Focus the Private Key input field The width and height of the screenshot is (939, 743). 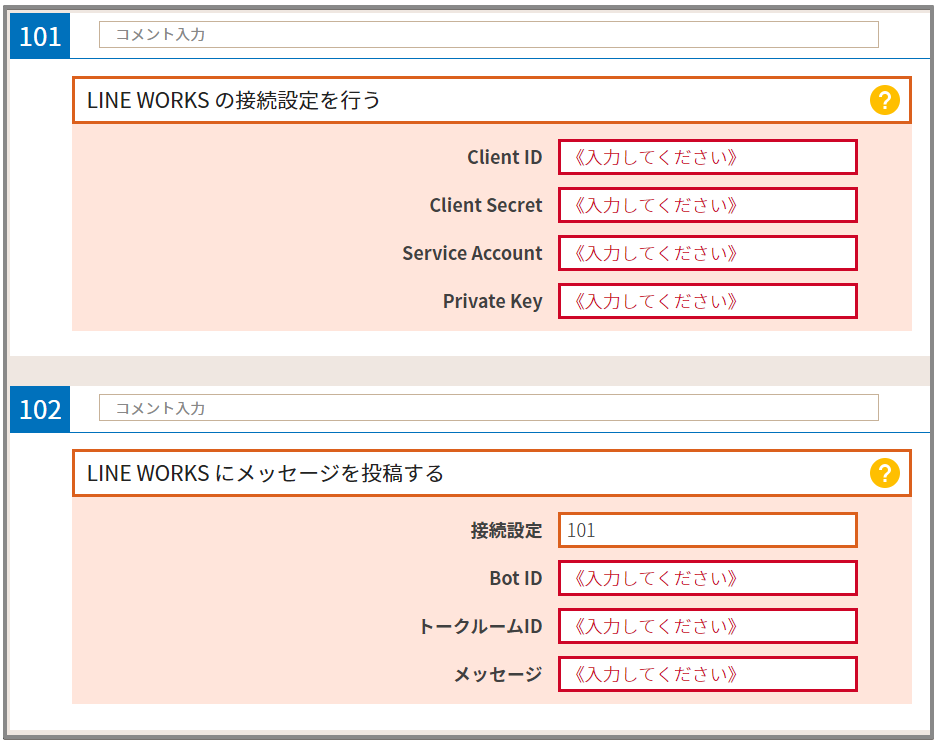(x=708, y=301)
